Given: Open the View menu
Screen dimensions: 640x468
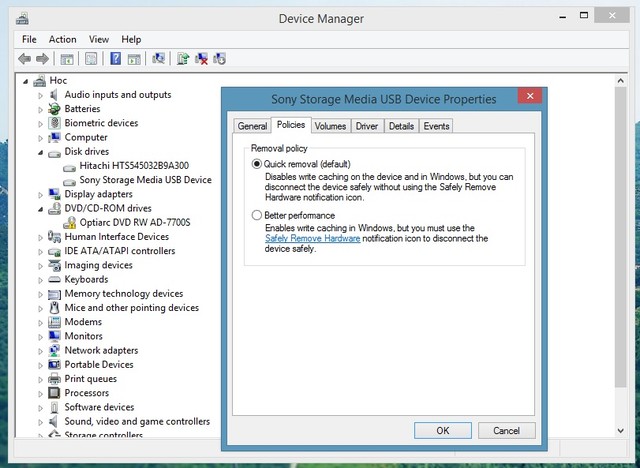Looking at the screenshot, I should coord(99,40).
